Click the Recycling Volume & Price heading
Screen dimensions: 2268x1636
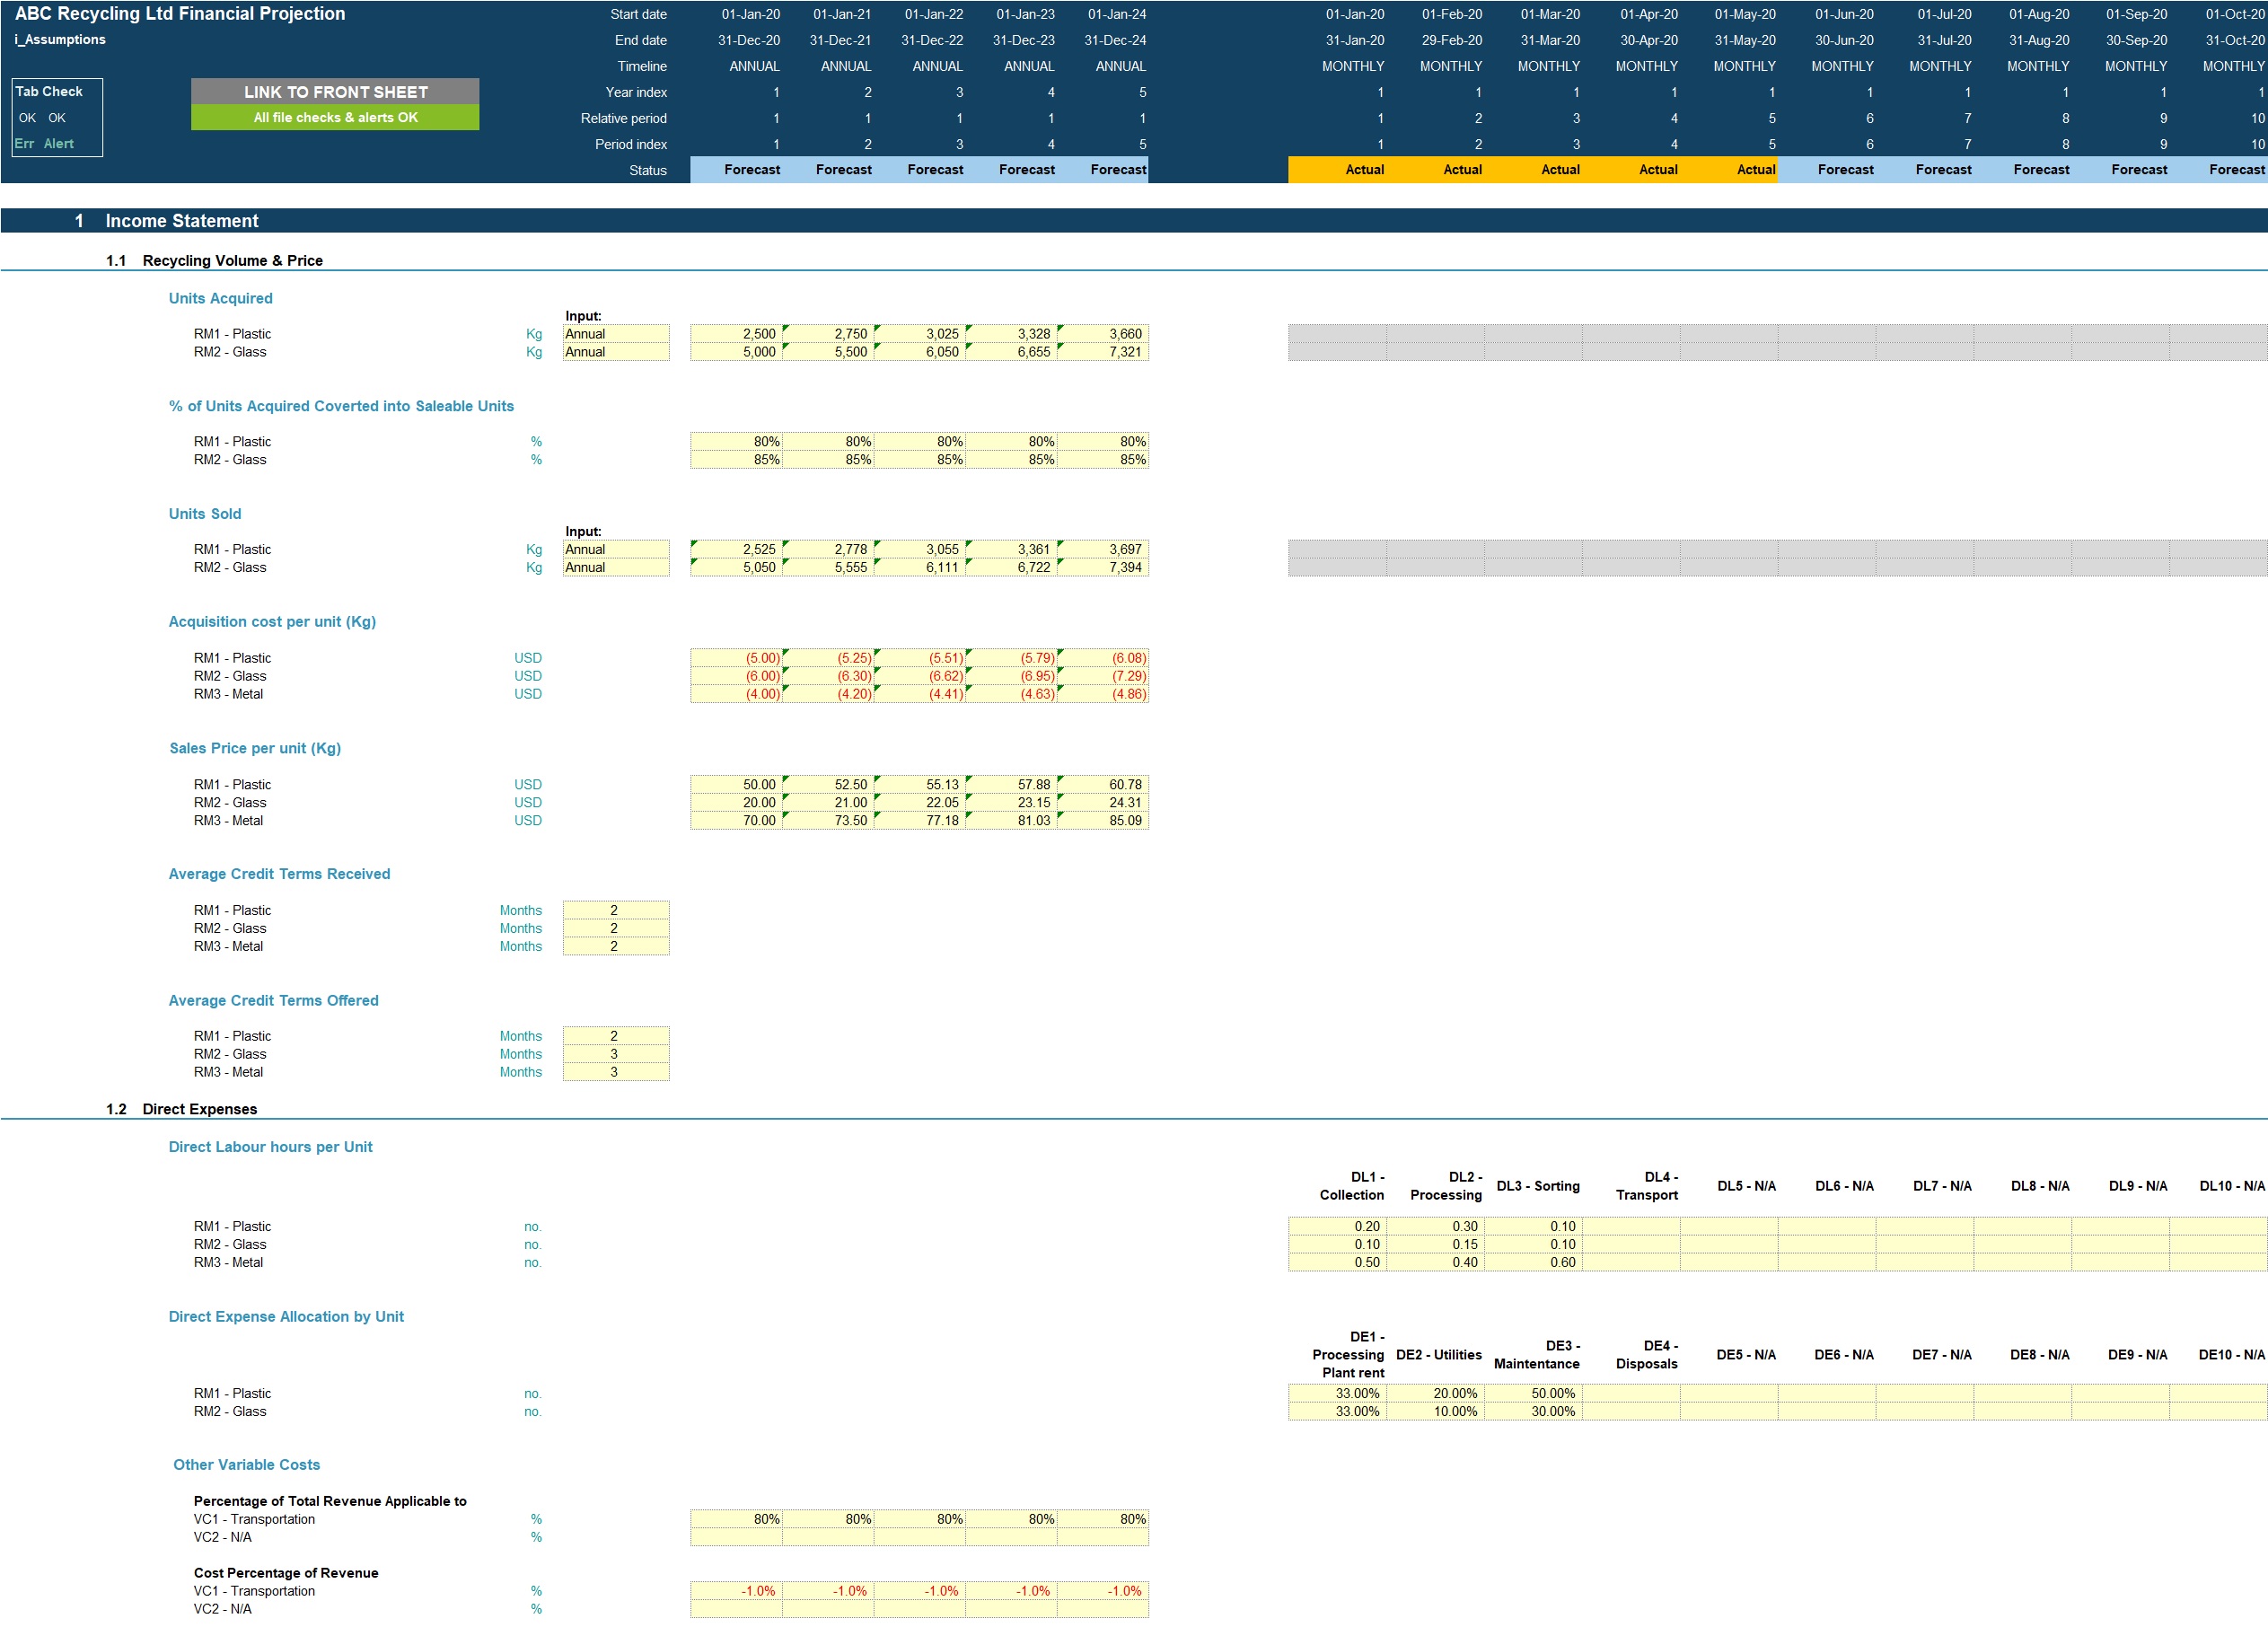(232, 260)
